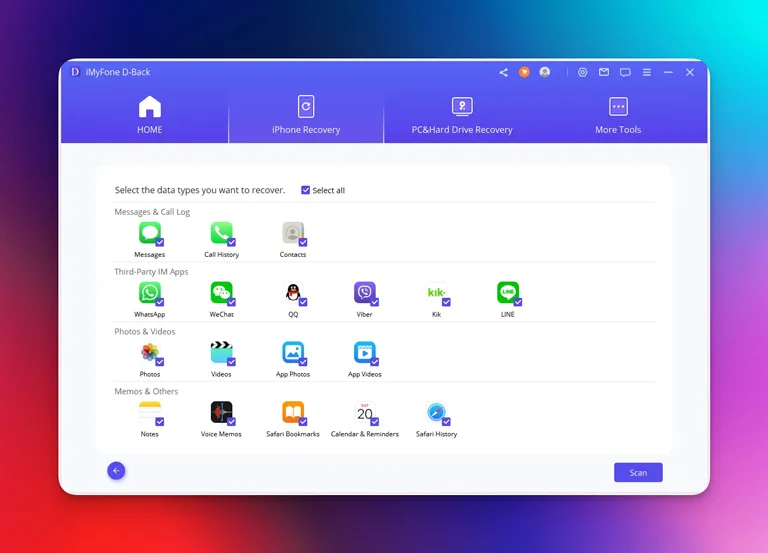Viewport: 768px width, 553px height.
Task: Click the Memos & Others heading
Action: click(x=146, y=391)
